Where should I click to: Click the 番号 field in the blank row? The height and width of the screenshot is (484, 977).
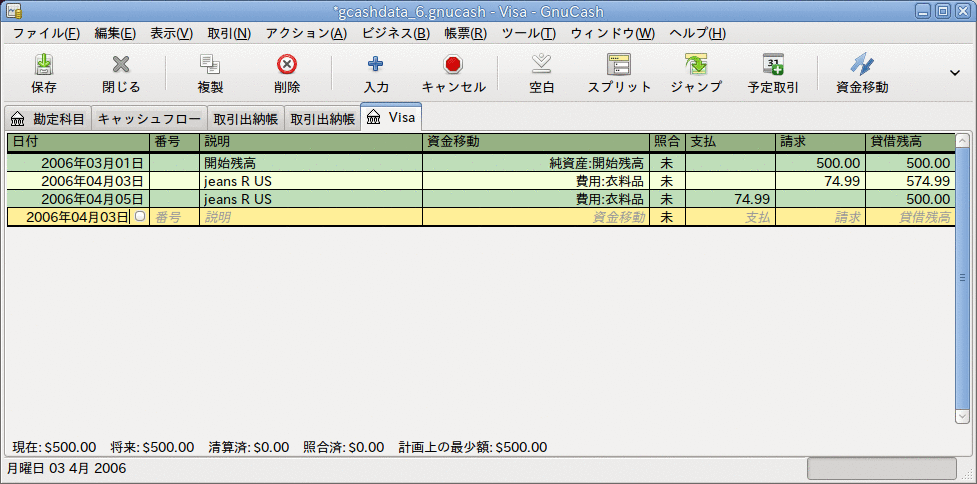pyautogui.click(x=174, y=217)
